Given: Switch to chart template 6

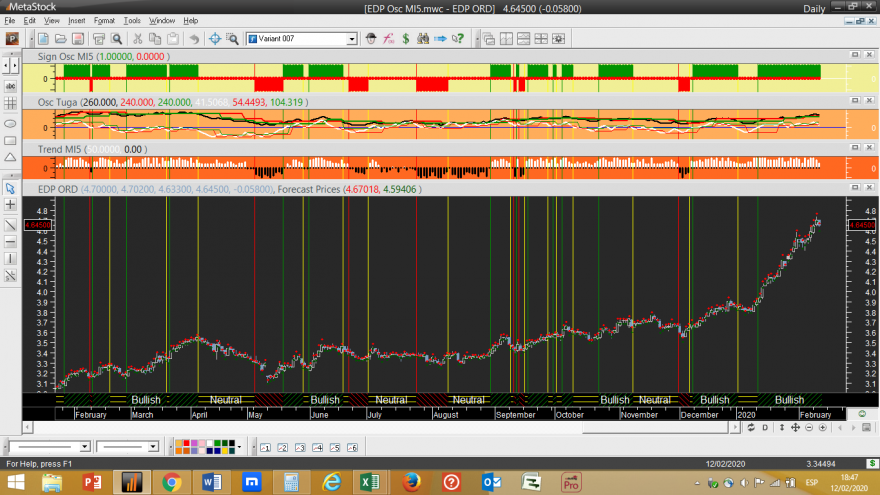Looking at the screenshot, I should 352,447.
